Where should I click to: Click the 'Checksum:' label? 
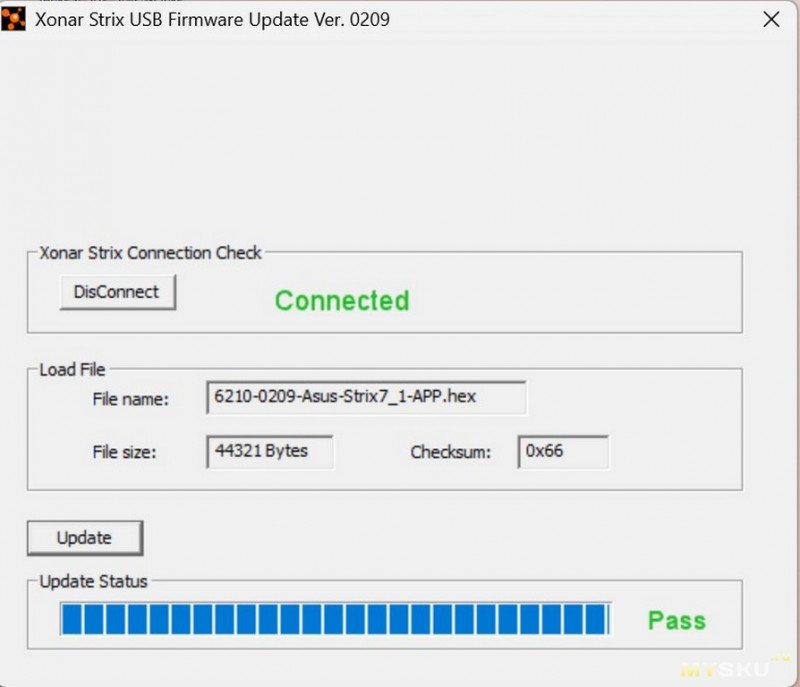(x=450, y=452)
